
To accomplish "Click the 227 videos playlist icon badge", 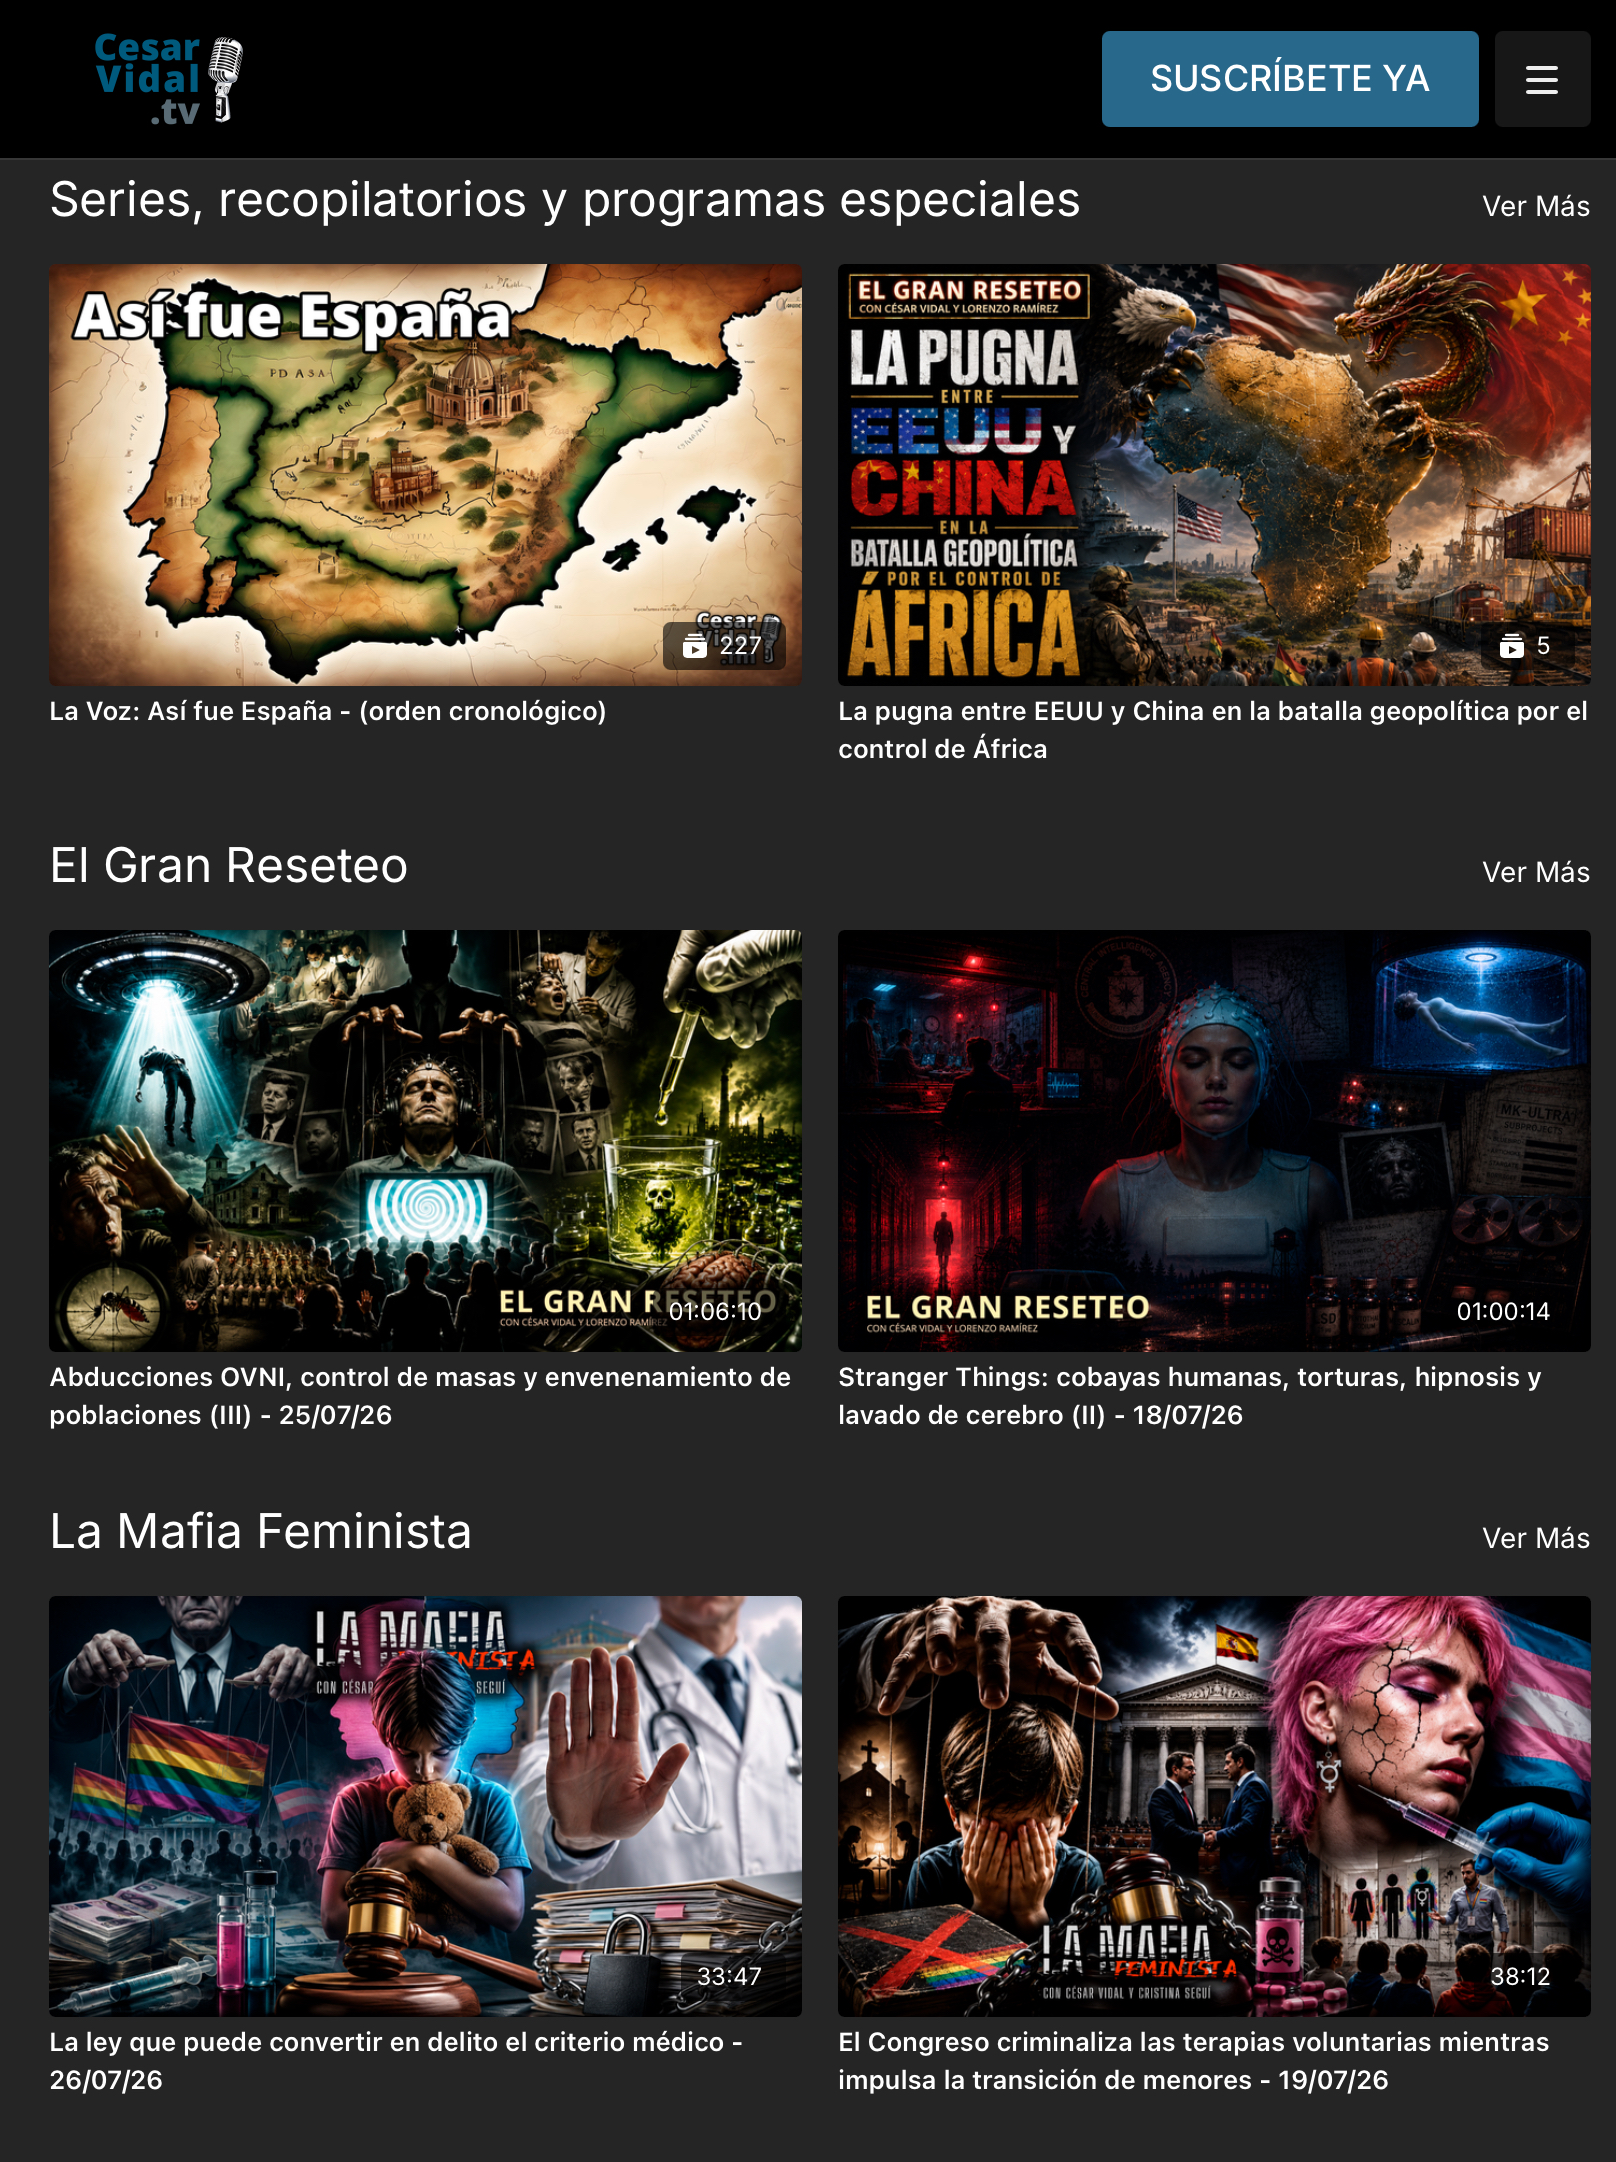I will click(x=724, y=646).
